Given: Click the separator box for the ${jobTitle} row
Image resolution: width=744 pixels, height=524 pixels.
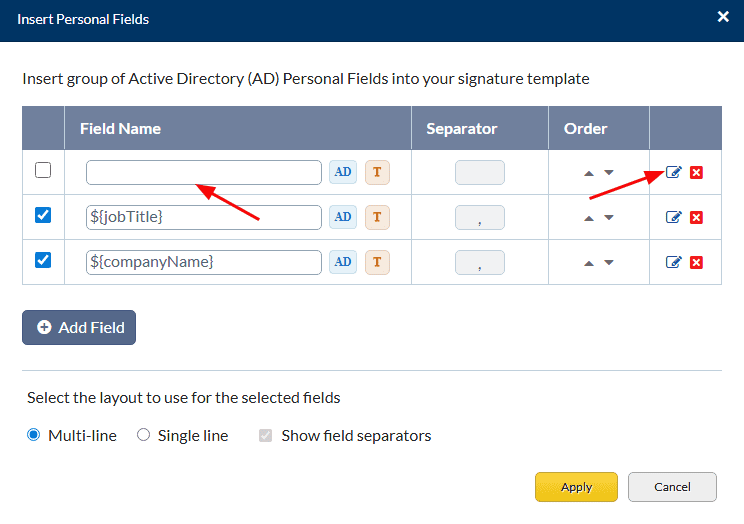Looking at the screenshot, I should pyautogui.click(x=480, y=217).
